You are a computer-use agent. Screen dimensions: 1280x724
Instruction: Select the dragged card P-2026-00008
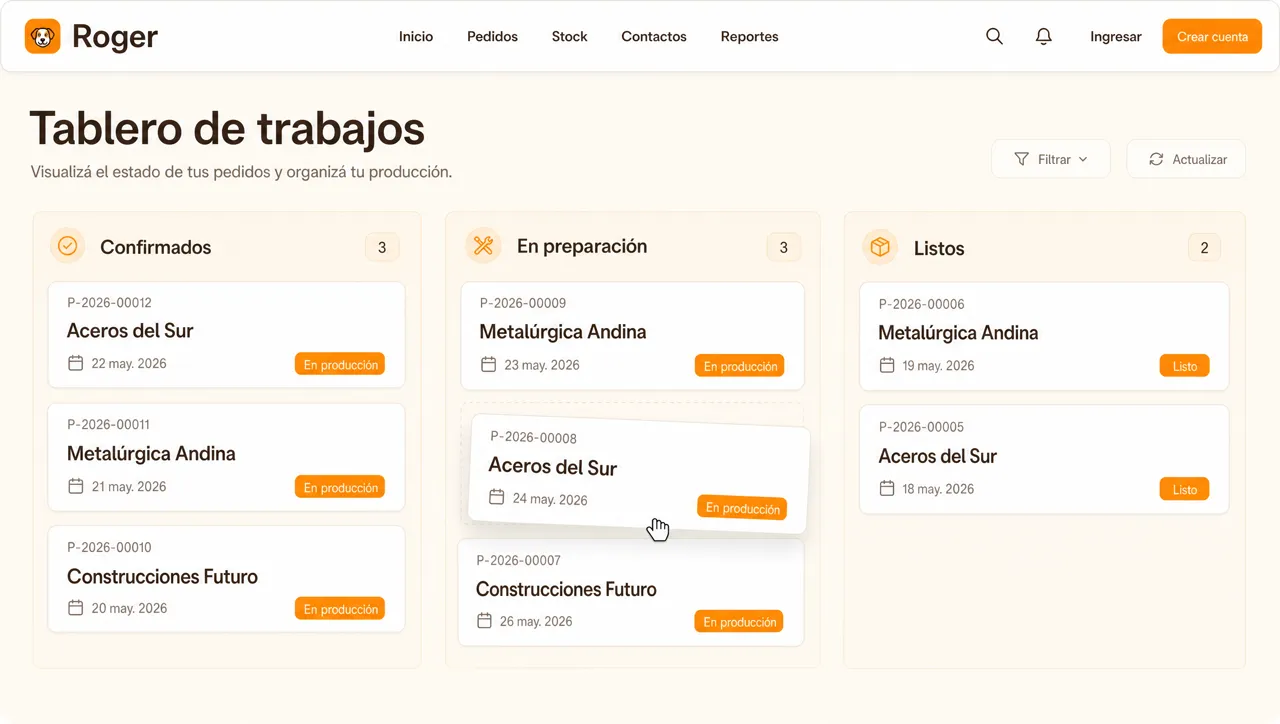click(639, 474)
